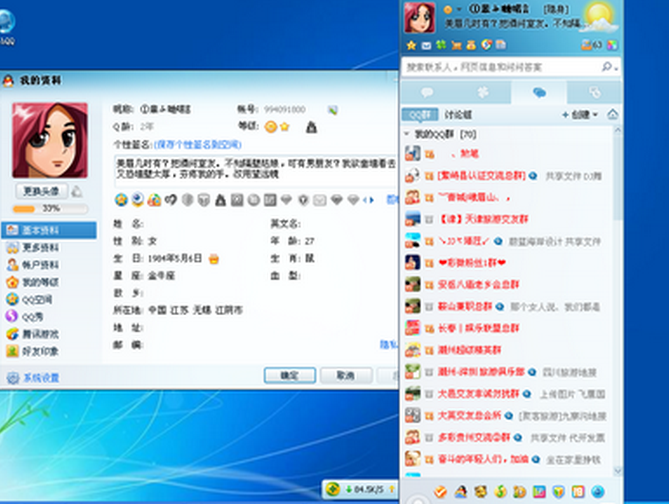Open the QQ pet bear icon in bottom toolbar
This screenshot has width=669, height=504.
click(x=480, y=492)
